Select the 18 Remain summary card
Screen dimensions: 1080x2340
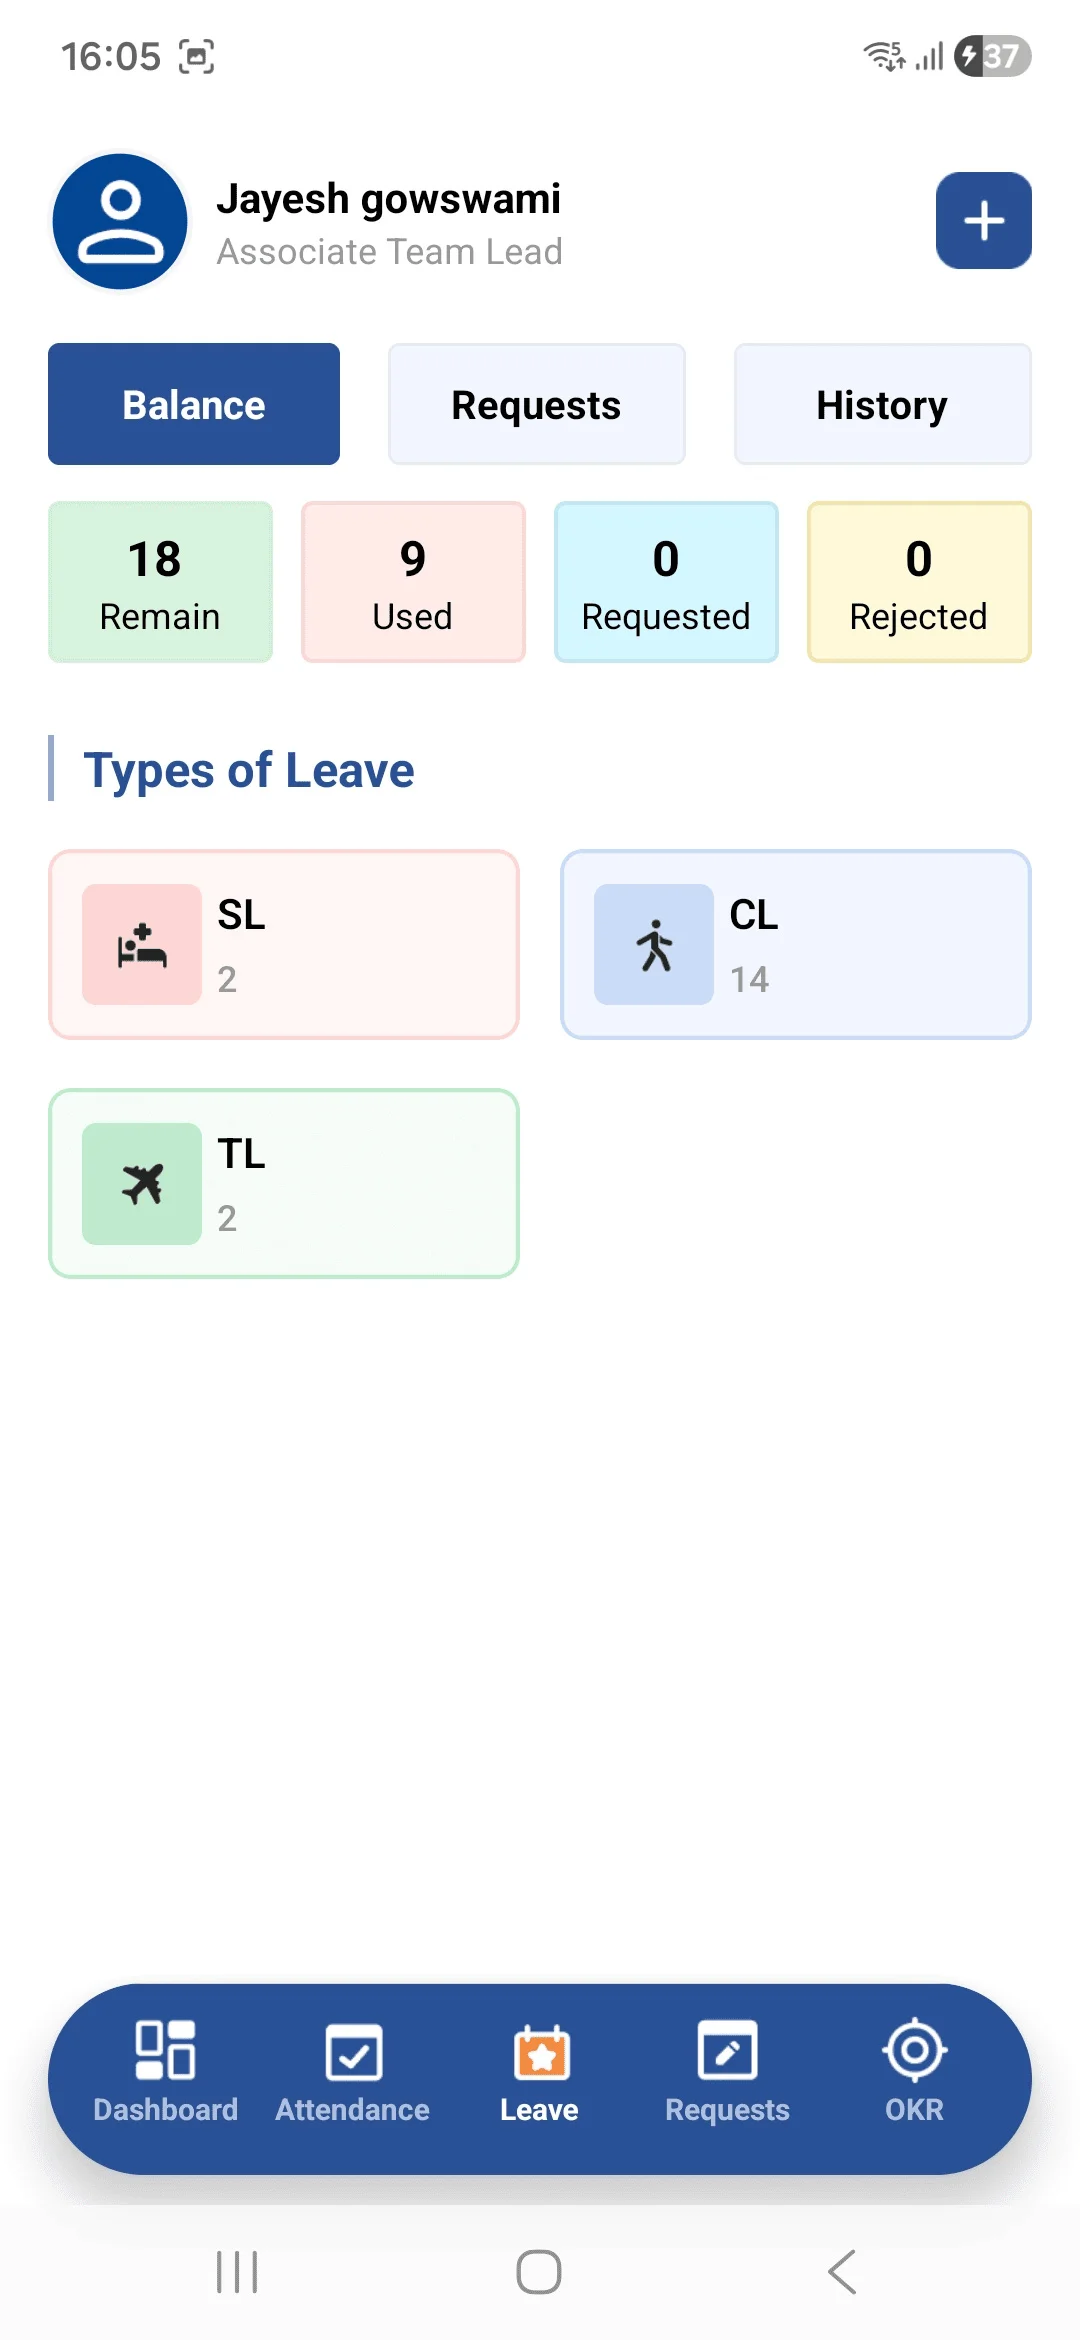tap(160, 582)
